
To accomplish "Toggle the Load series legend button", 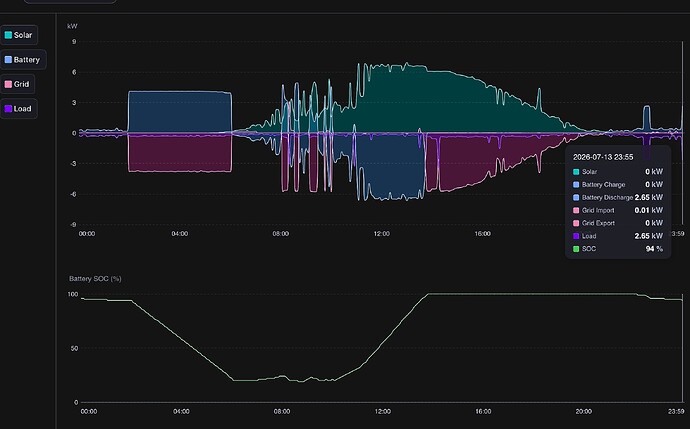I will pyautogui.click(x=18, y=109).
